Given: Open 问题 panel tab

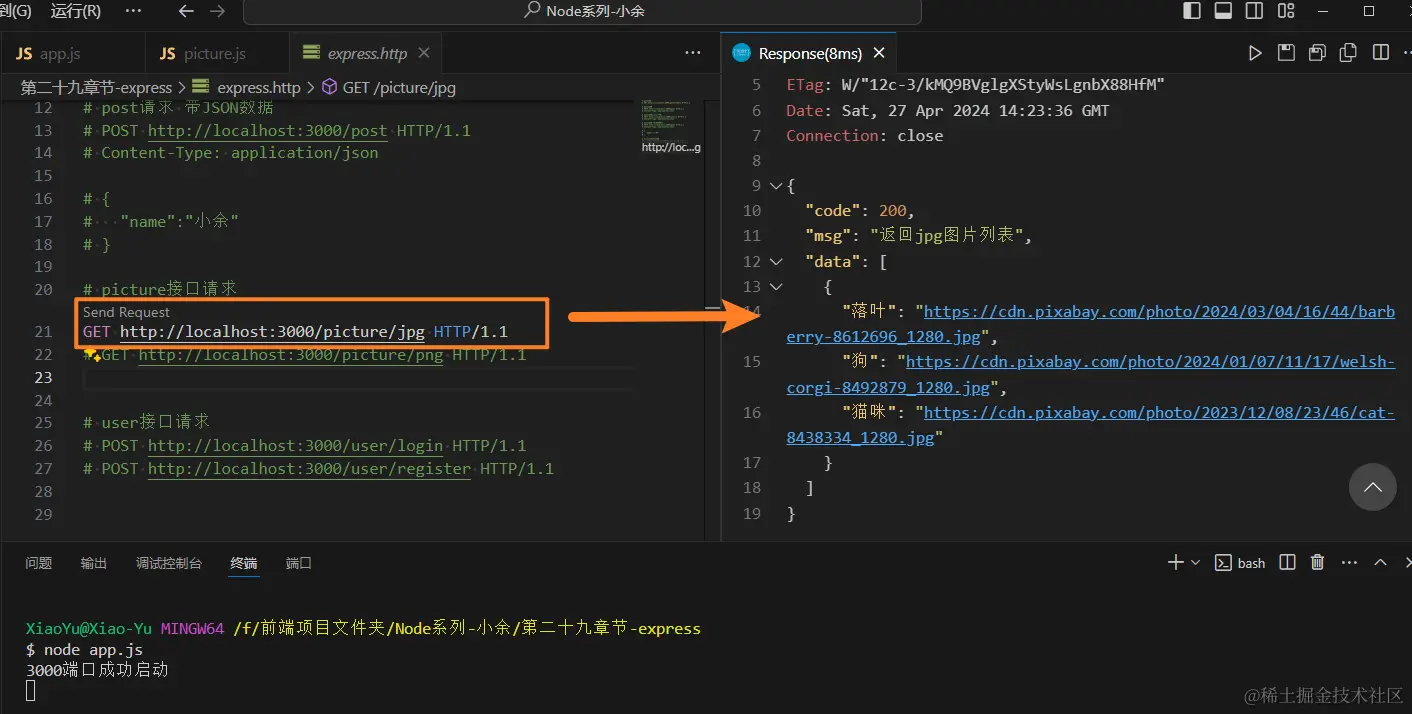Looking at the screenshot, I should click(39, 563).
